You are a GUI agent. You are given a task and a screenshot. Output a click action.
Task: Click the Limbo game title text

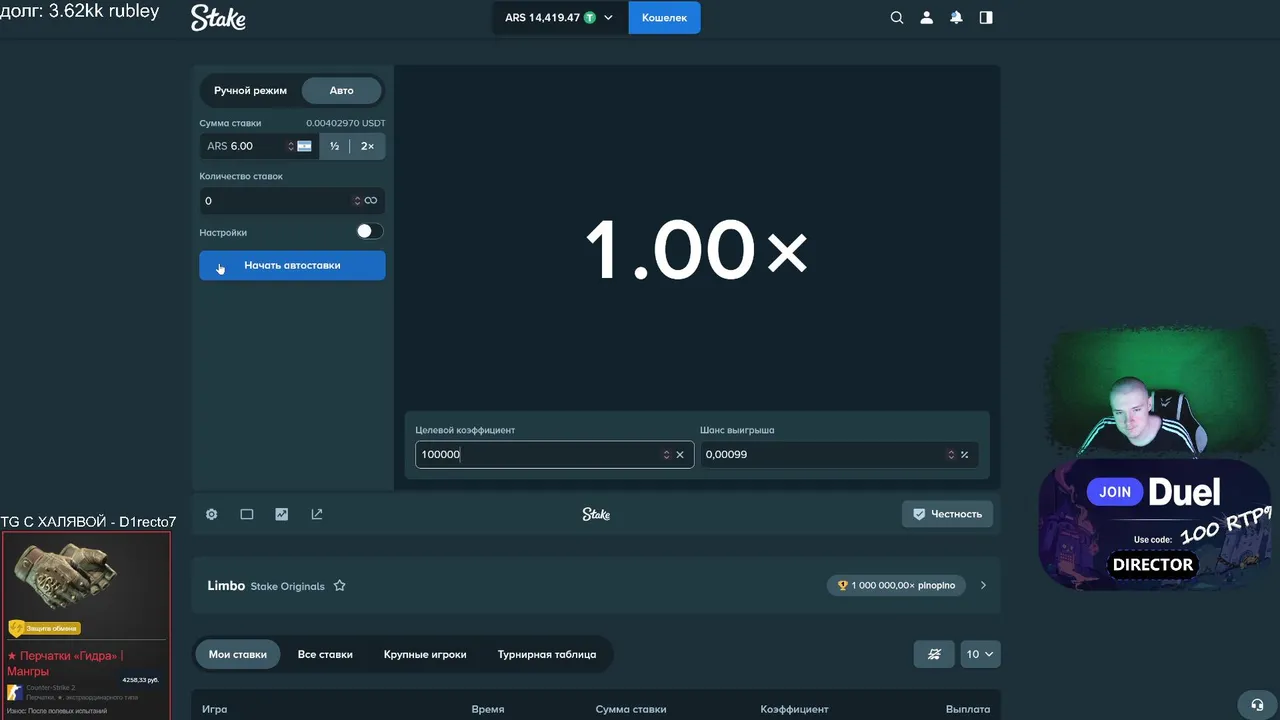point(226,586)
